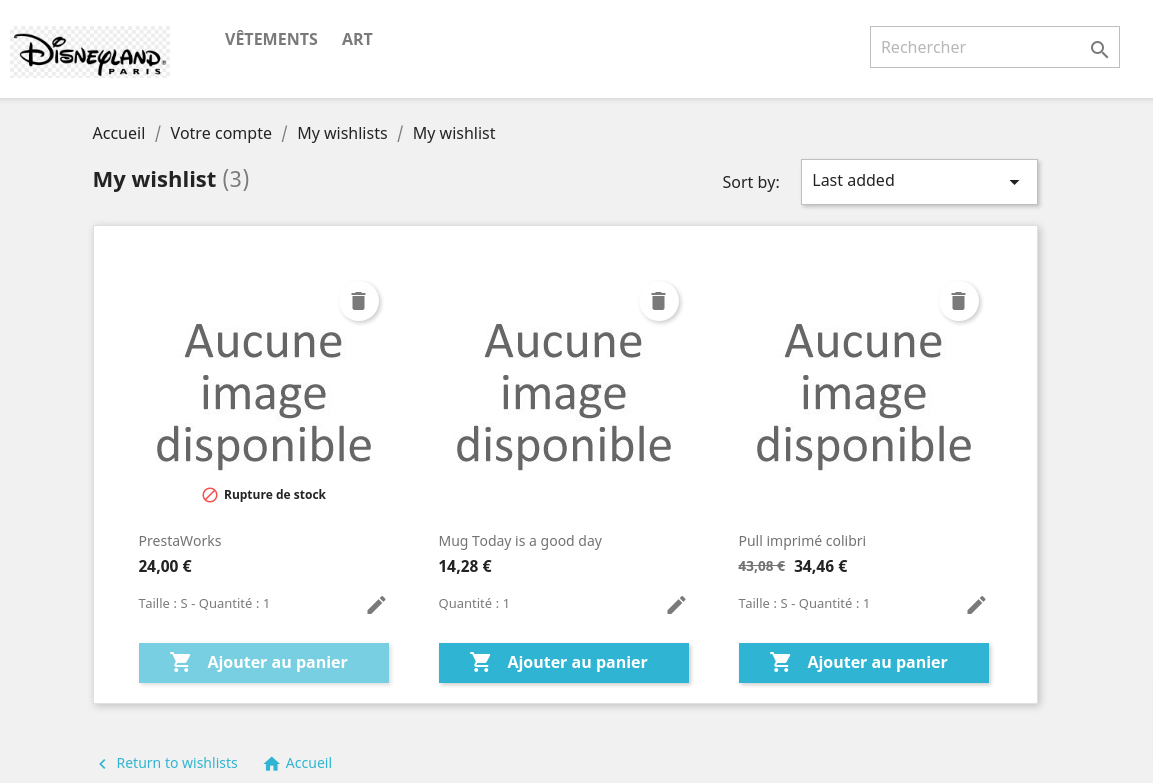Screen dimensions: 1153x783
Task: Click Quantité : 1 under the Mug item
Action: tap(474, 604)
